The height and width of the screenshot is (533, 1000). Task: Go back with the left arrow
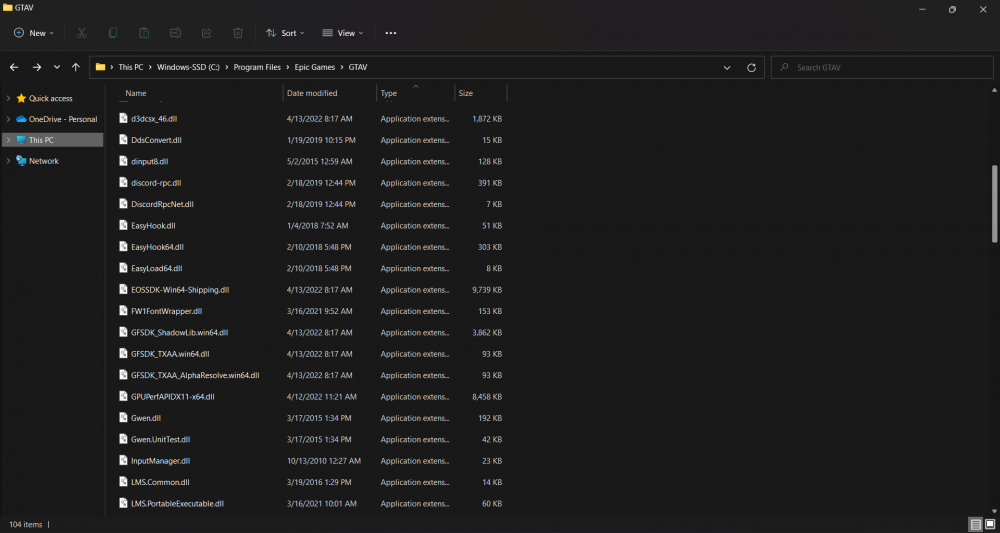click(14, 67)
